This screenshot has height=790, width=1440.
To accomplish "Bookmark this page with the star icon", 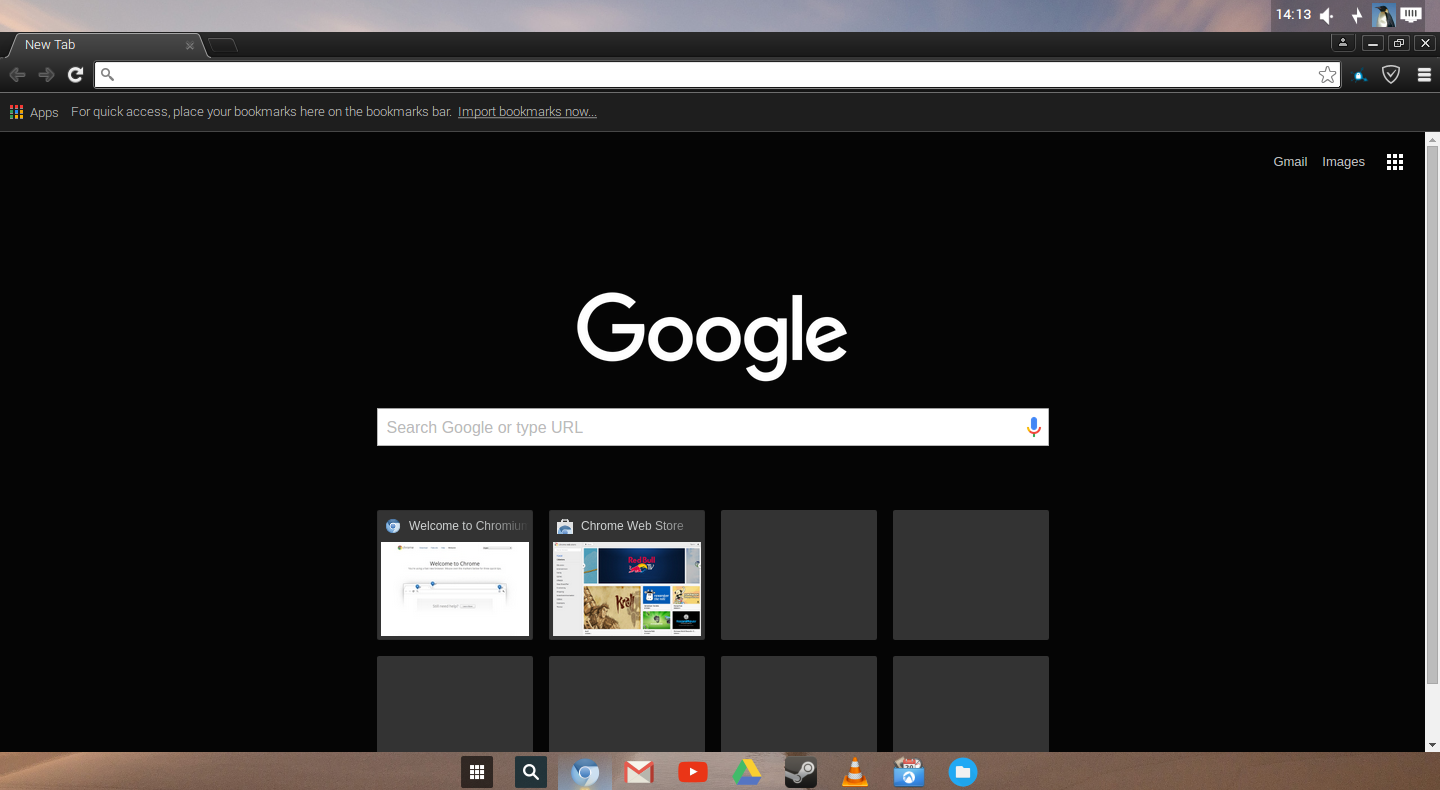I will [x=1327, y=75].
